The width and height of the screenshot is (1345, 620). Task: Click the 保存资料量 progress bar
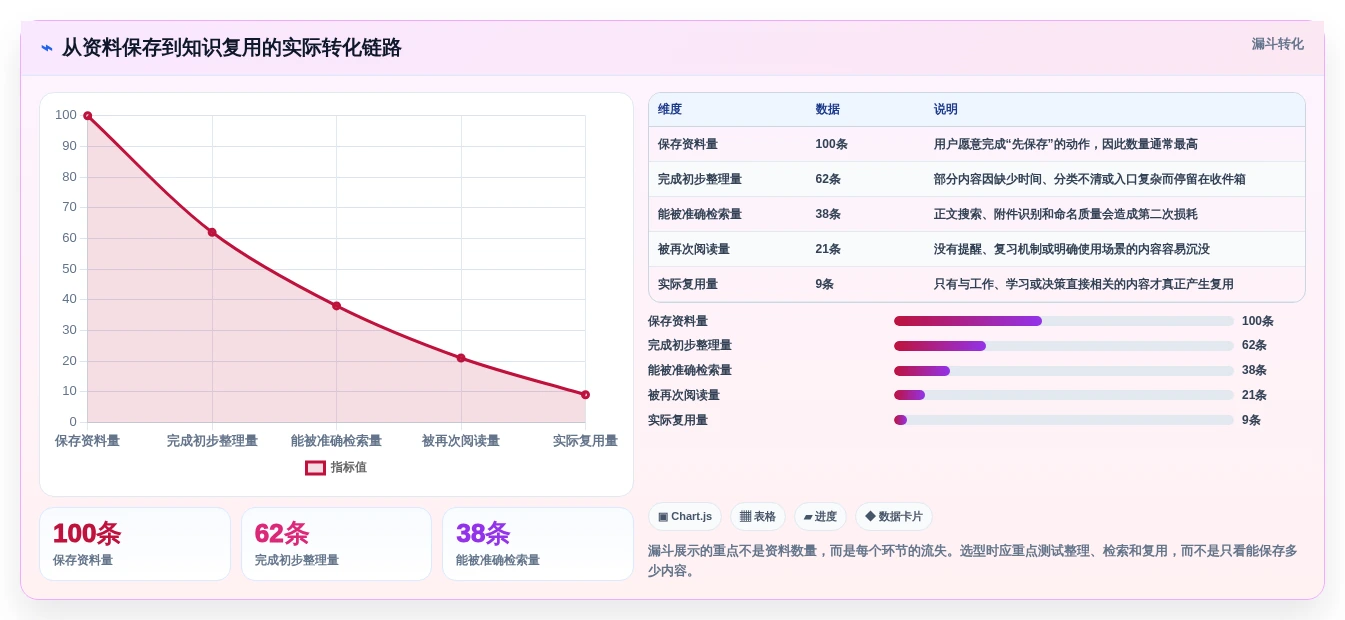pyautogui.click(x=1064, y=321)
